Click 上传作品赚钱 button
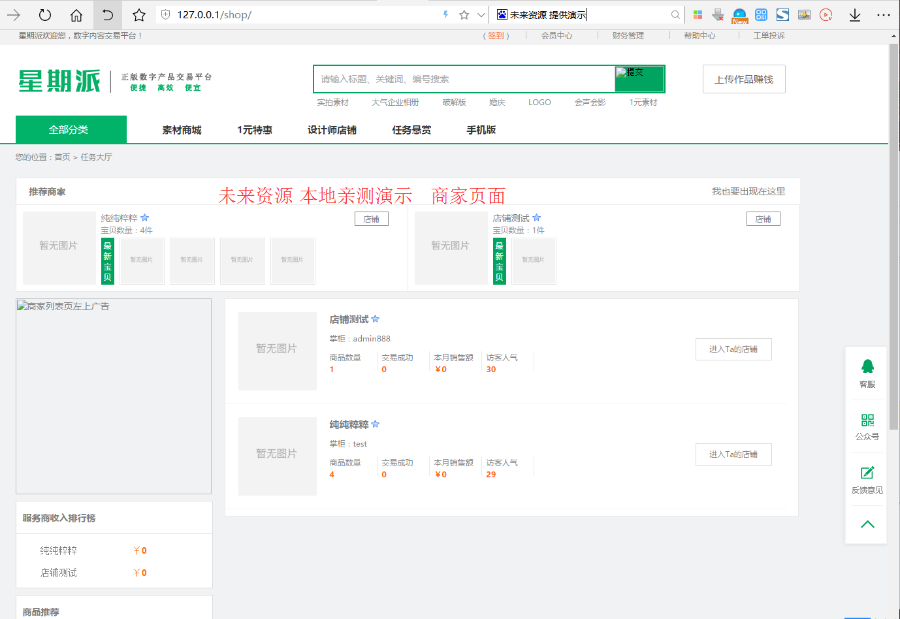 point(744,79)
